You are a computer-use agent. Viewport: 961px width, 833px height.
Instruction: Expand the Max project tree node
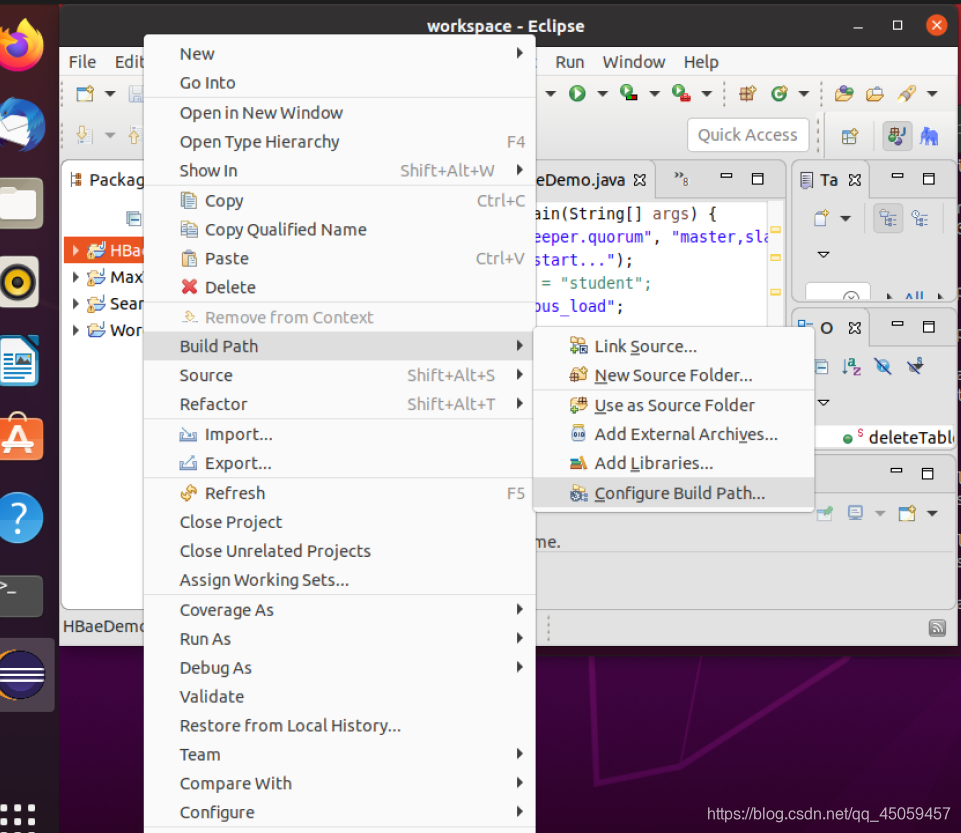click(75, 277)
